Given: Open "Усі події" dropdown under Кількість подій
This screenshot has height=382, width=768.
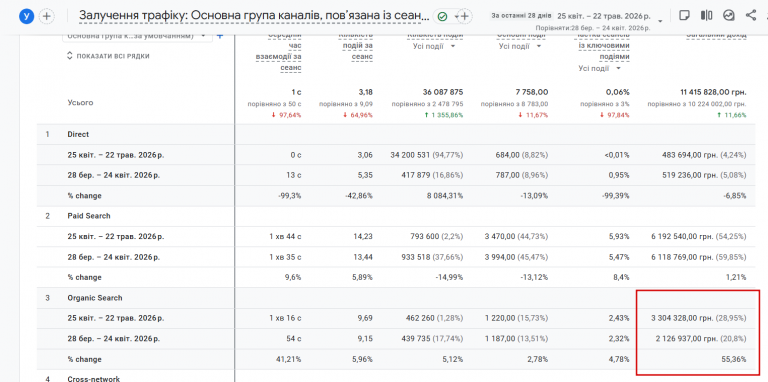Looking at the screenshot, I should 434,47.
